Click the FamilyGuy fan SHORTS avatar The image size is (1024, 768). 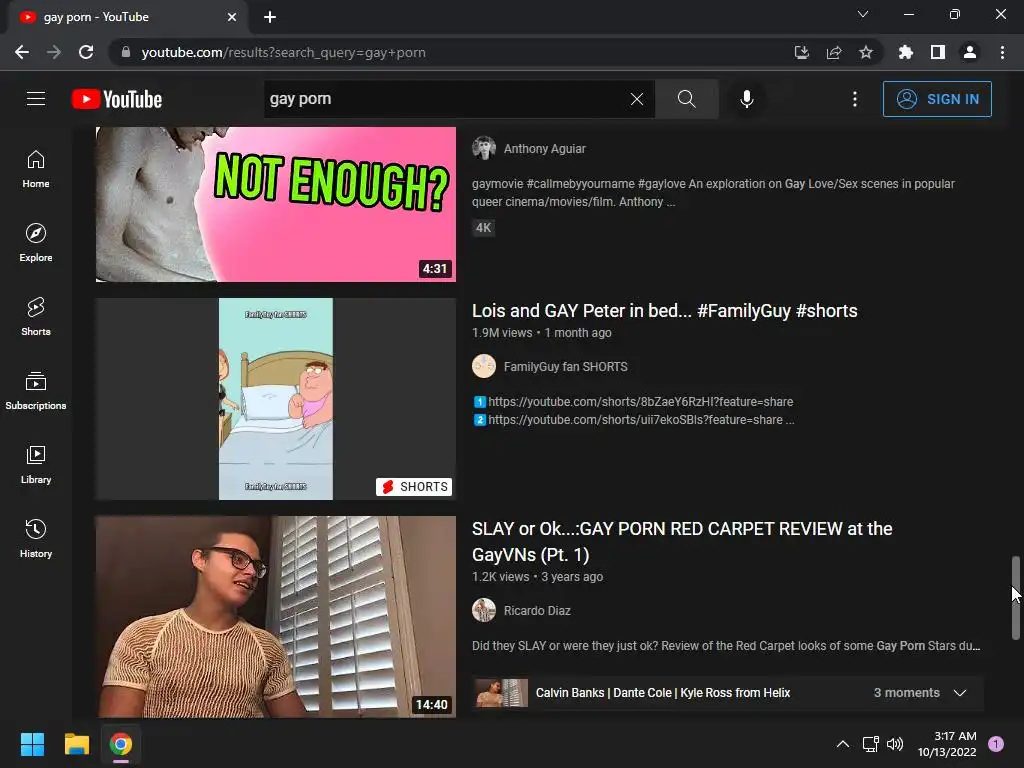point(484,366)
